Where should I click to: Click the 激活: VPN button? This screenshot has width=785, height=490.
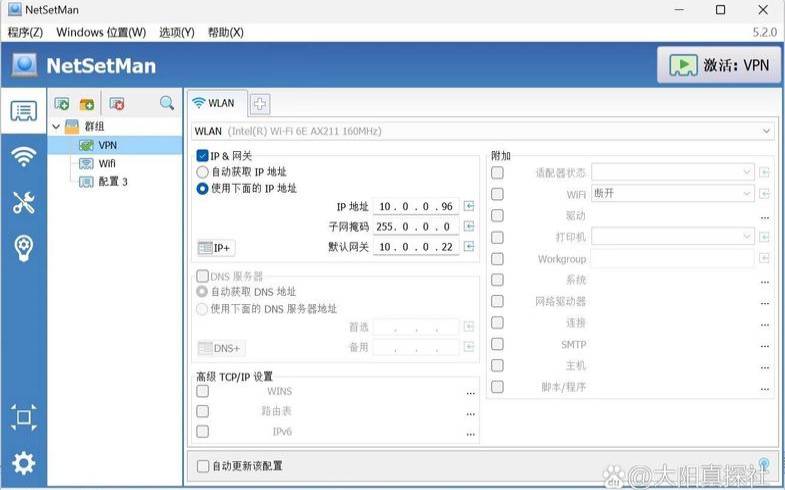(719, 65)
